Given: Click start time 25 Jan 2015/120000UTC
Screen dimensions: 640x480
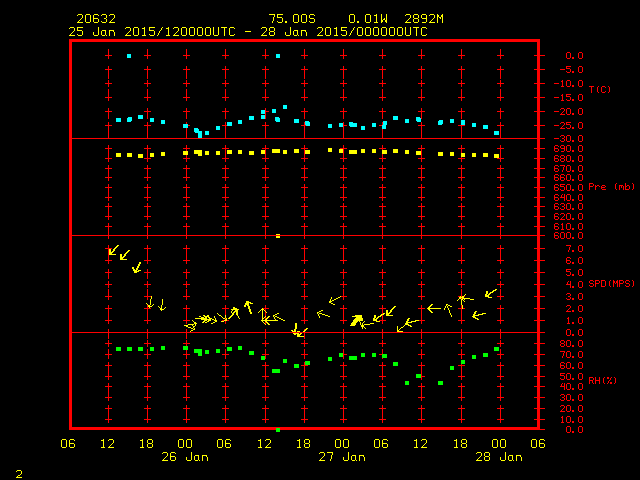Looking at the screenshot, I should (x=152, y=32).
